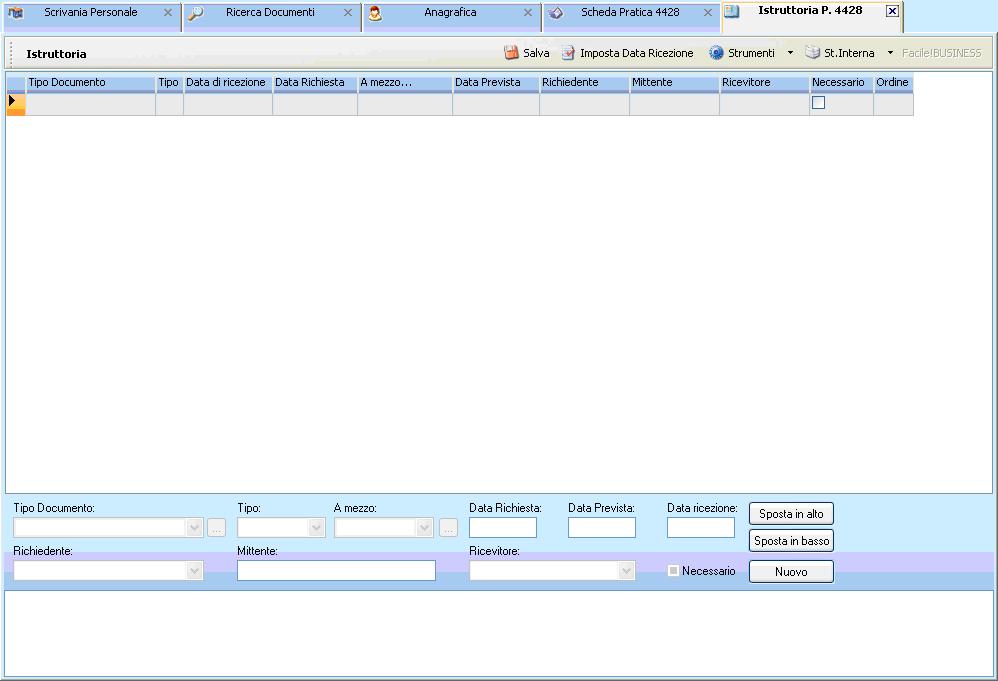This screenshot has width=998, height=681.
Task: Click the Sposta in alto button
Action: click(x=791, y=514)
